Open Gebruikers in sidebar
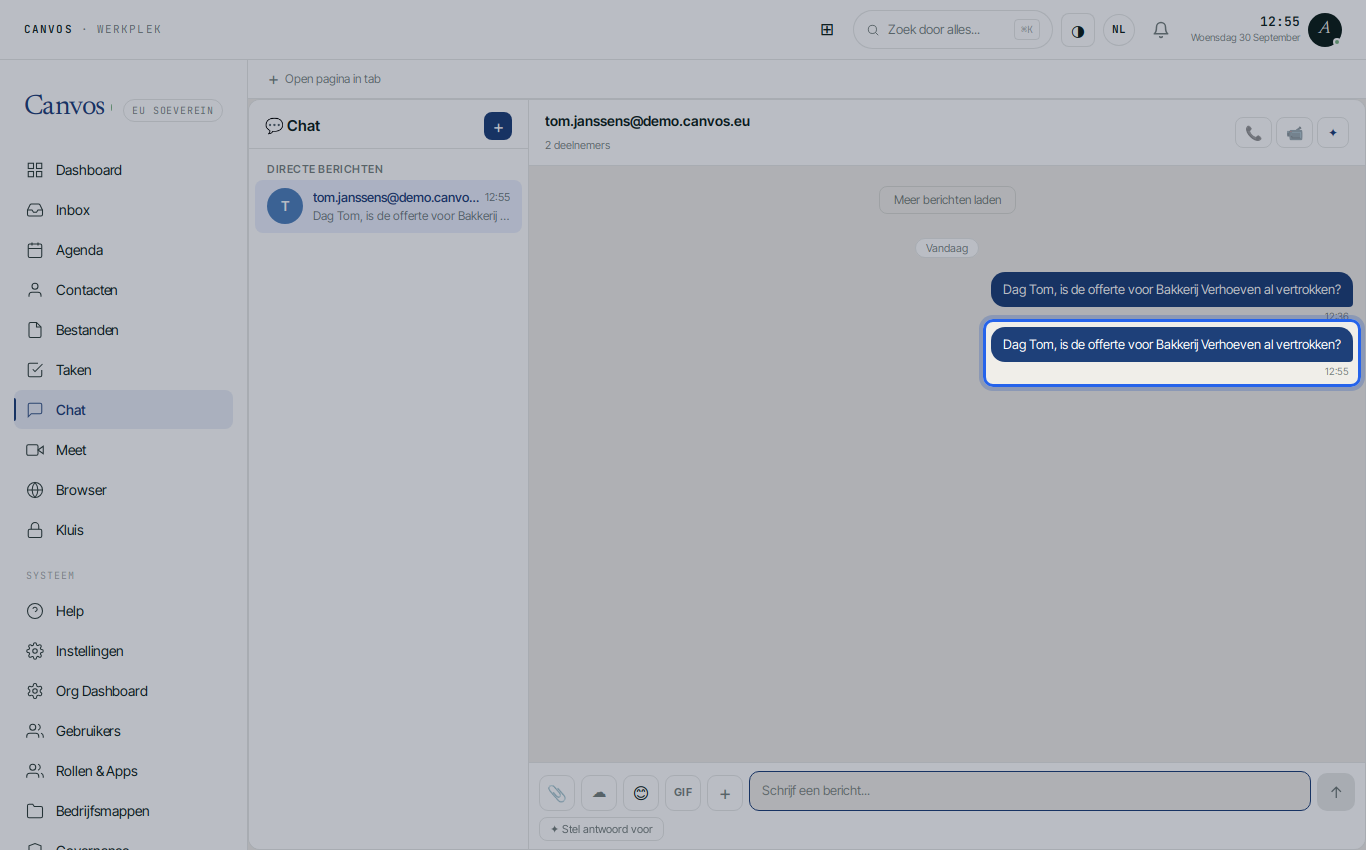Image resolution: width=1366 pixels, height=850 pixels. (124, 731)
